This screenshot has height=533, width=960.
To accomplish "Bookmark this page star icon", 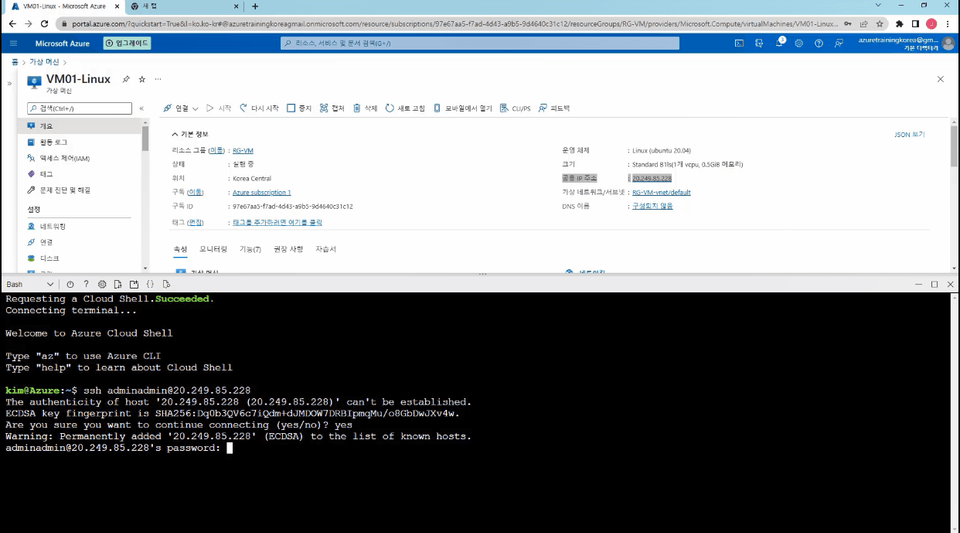I will pyautogui.click(x=880, y=24).
